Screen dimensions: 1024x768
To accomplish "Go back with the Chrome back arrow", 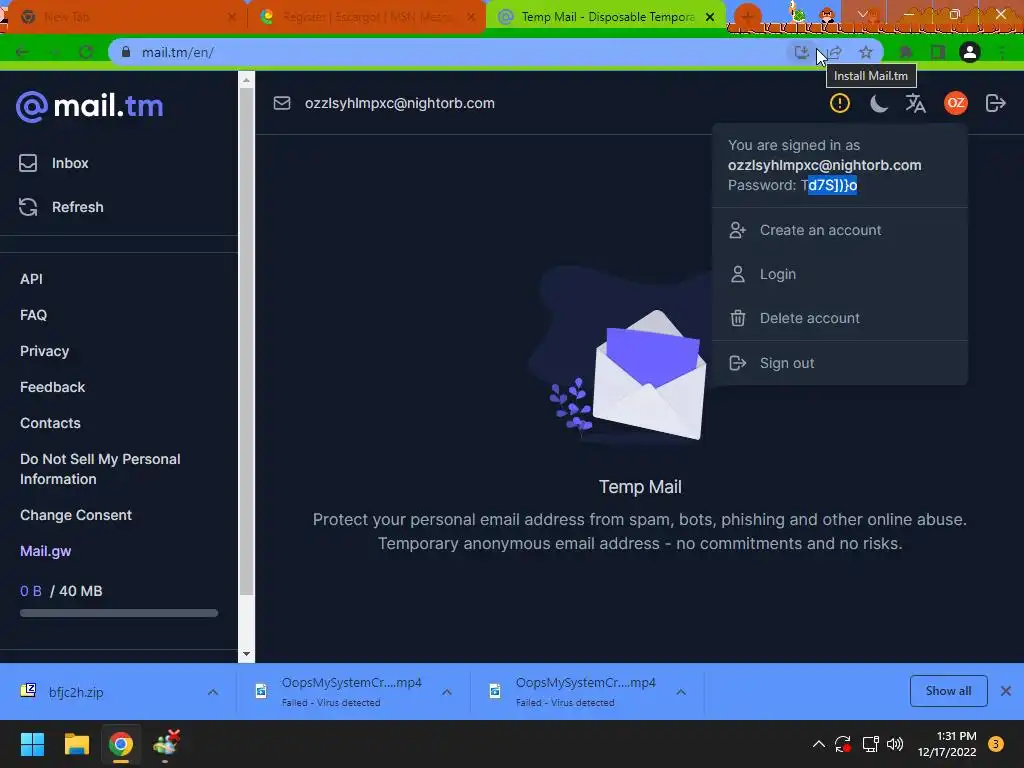I will (22, 52).
